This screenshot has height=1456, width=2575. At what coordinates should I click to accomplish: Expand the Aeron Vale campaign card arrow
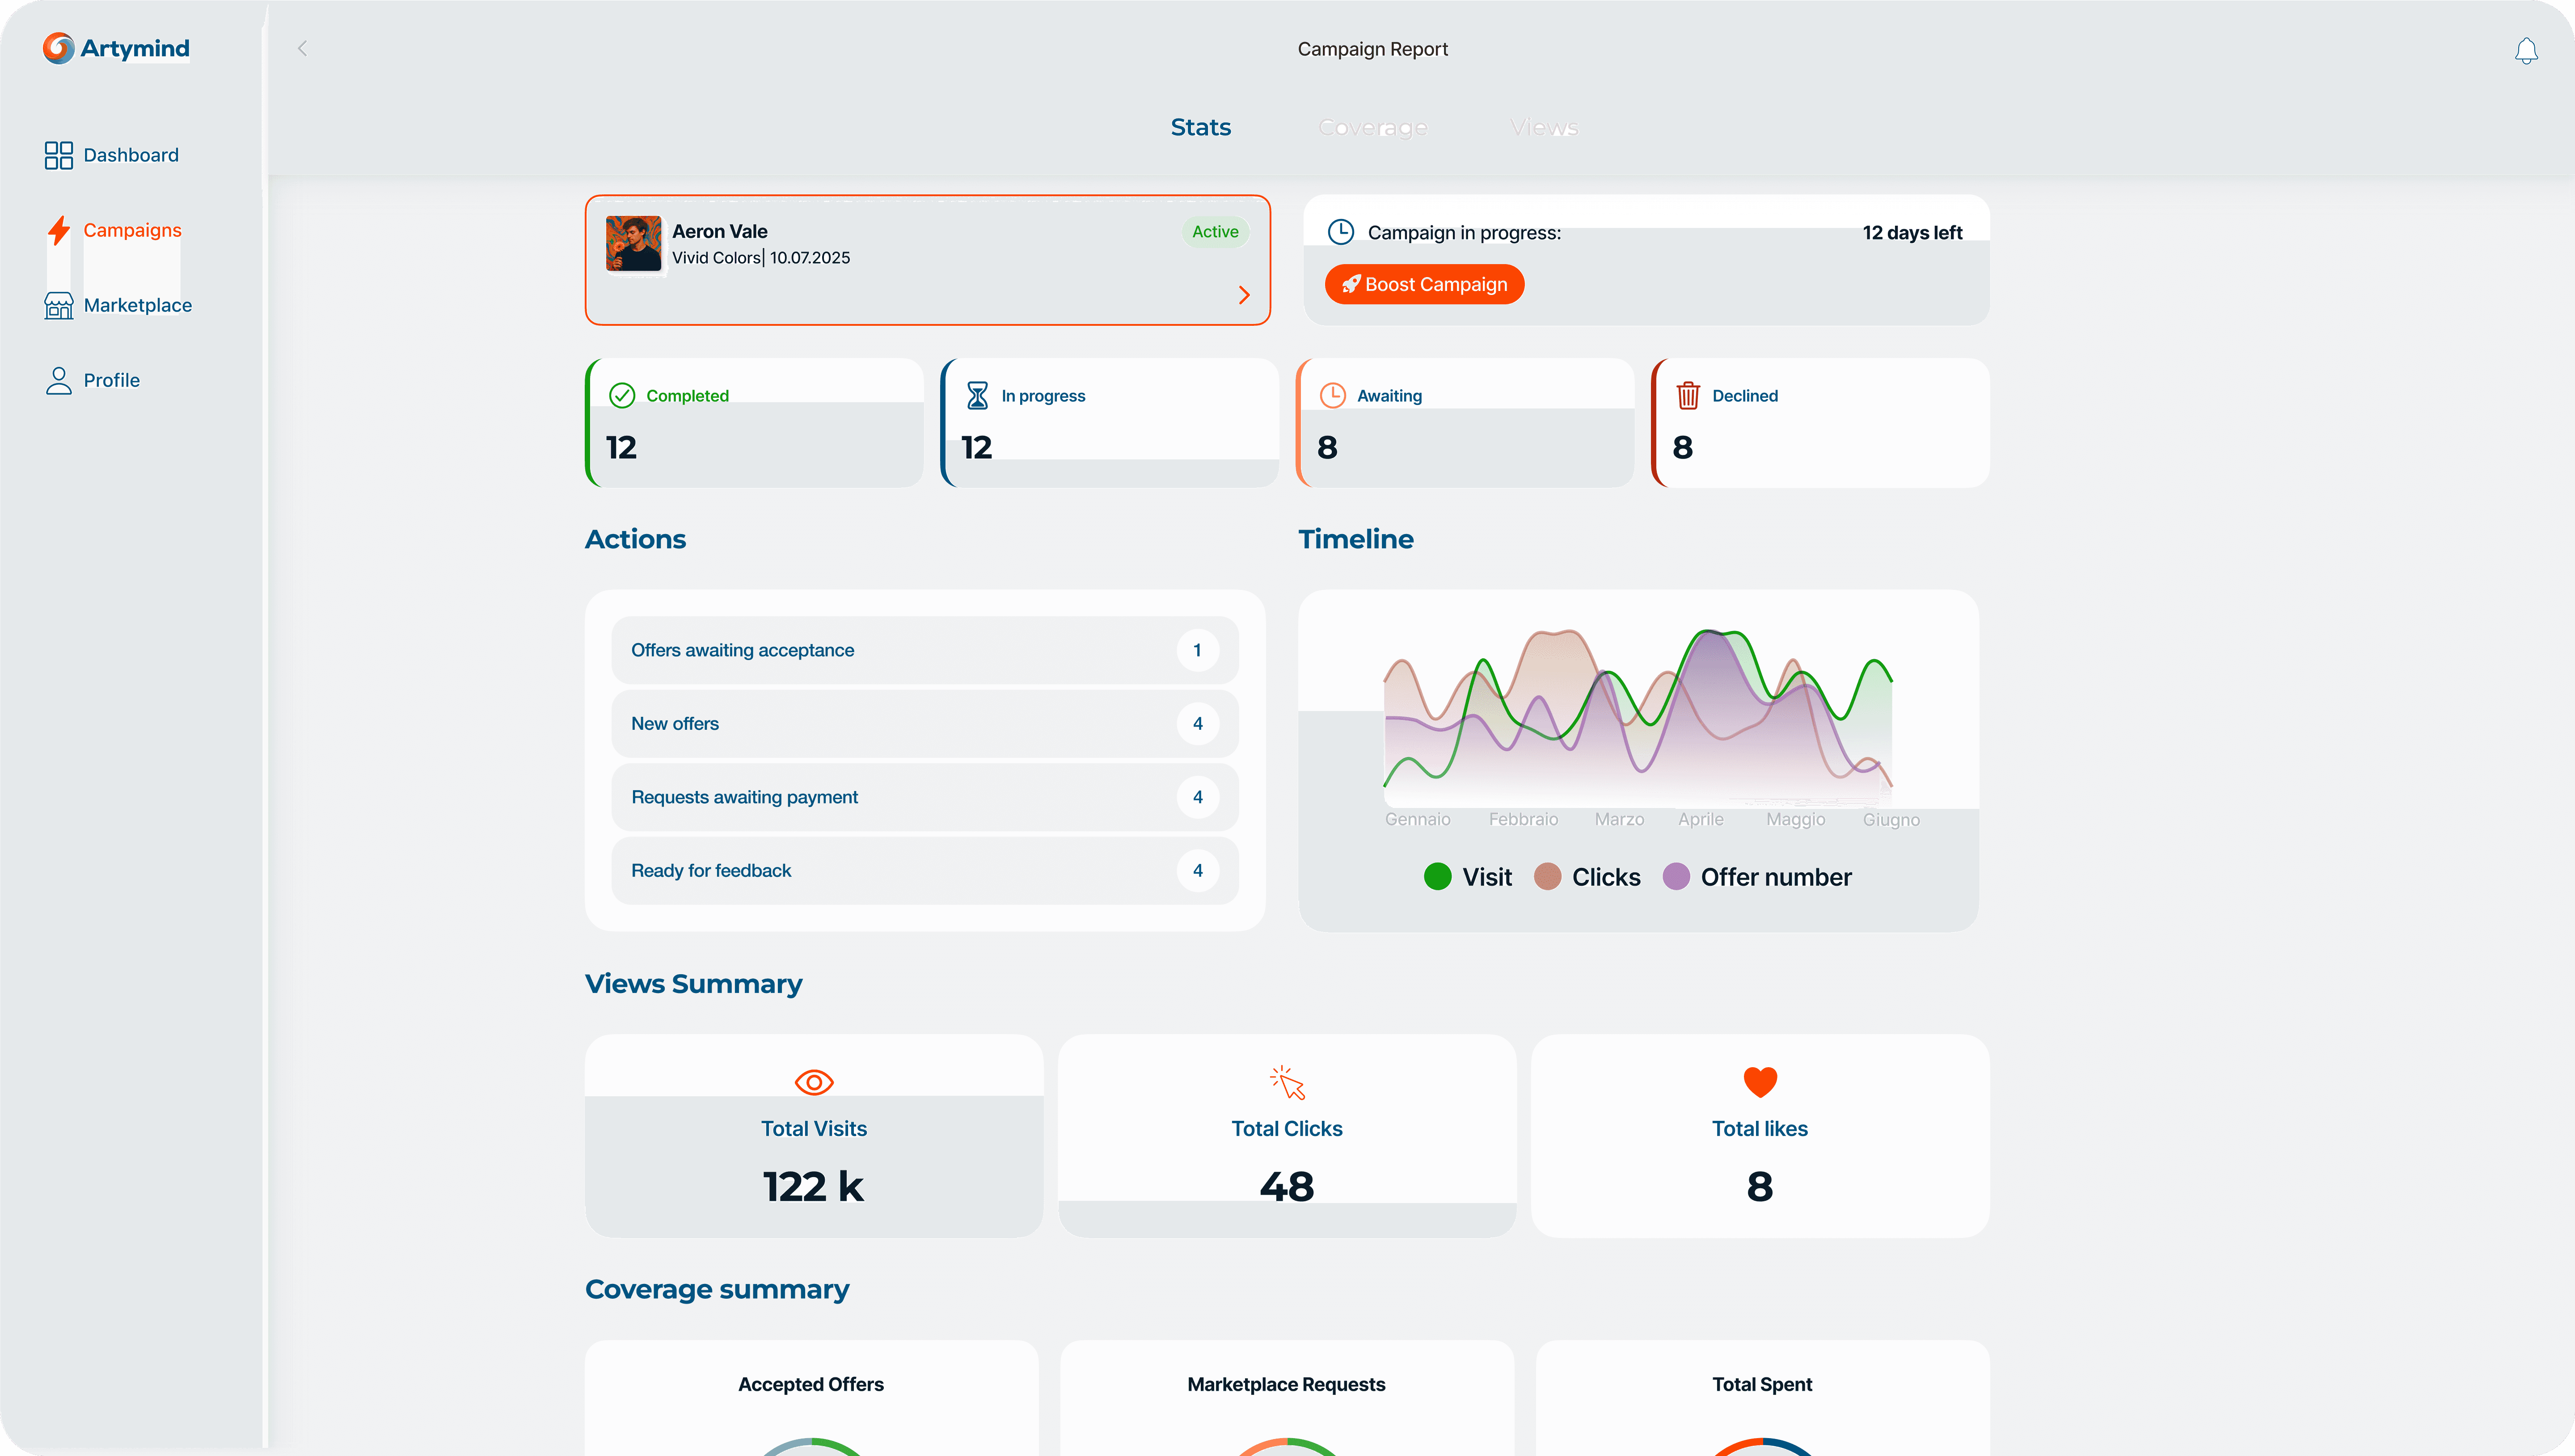click(1244, 295)
